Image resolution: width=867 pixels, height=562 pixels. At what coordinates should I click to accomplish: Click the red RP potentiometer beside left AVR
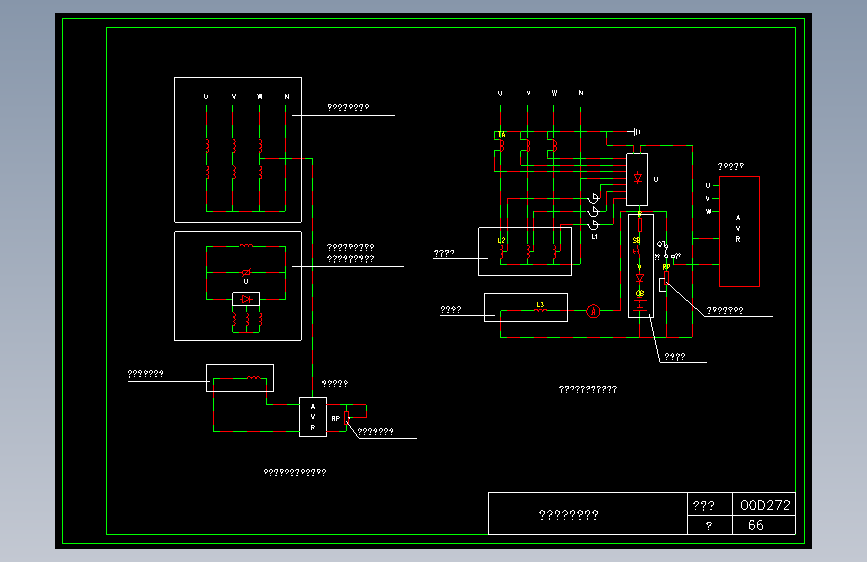click(347, 418)
